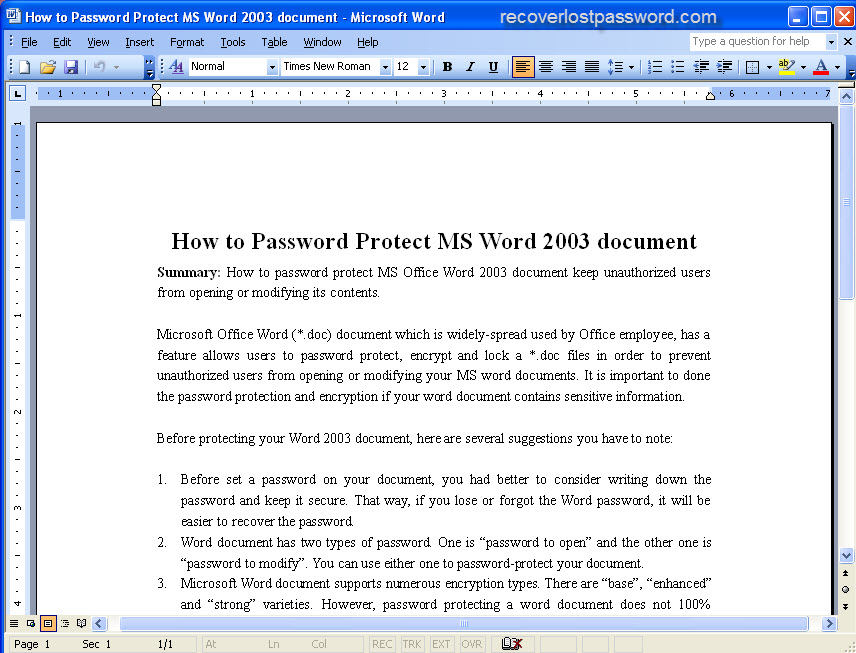Click the vertical scrollbar down arrow
Viewport: 856px width, 653px height.
[846, 555]
